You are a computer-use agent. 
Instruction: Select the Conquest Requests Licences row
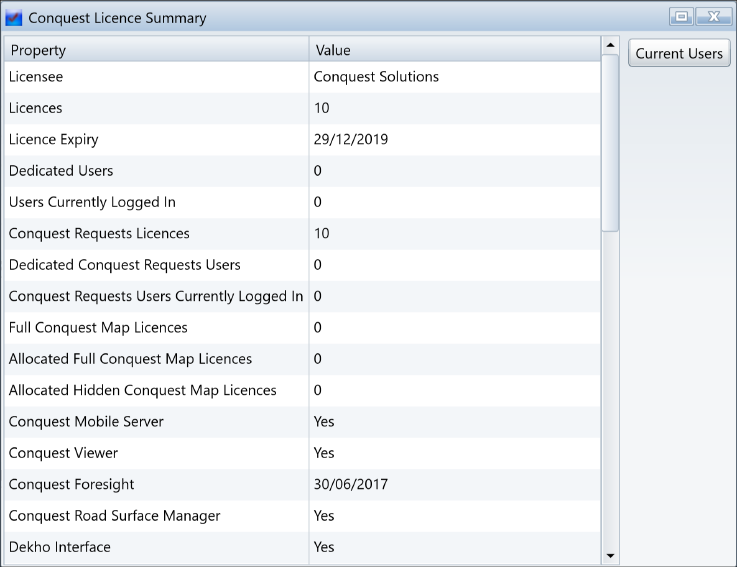pyautogui.click(x=302, y=234)
